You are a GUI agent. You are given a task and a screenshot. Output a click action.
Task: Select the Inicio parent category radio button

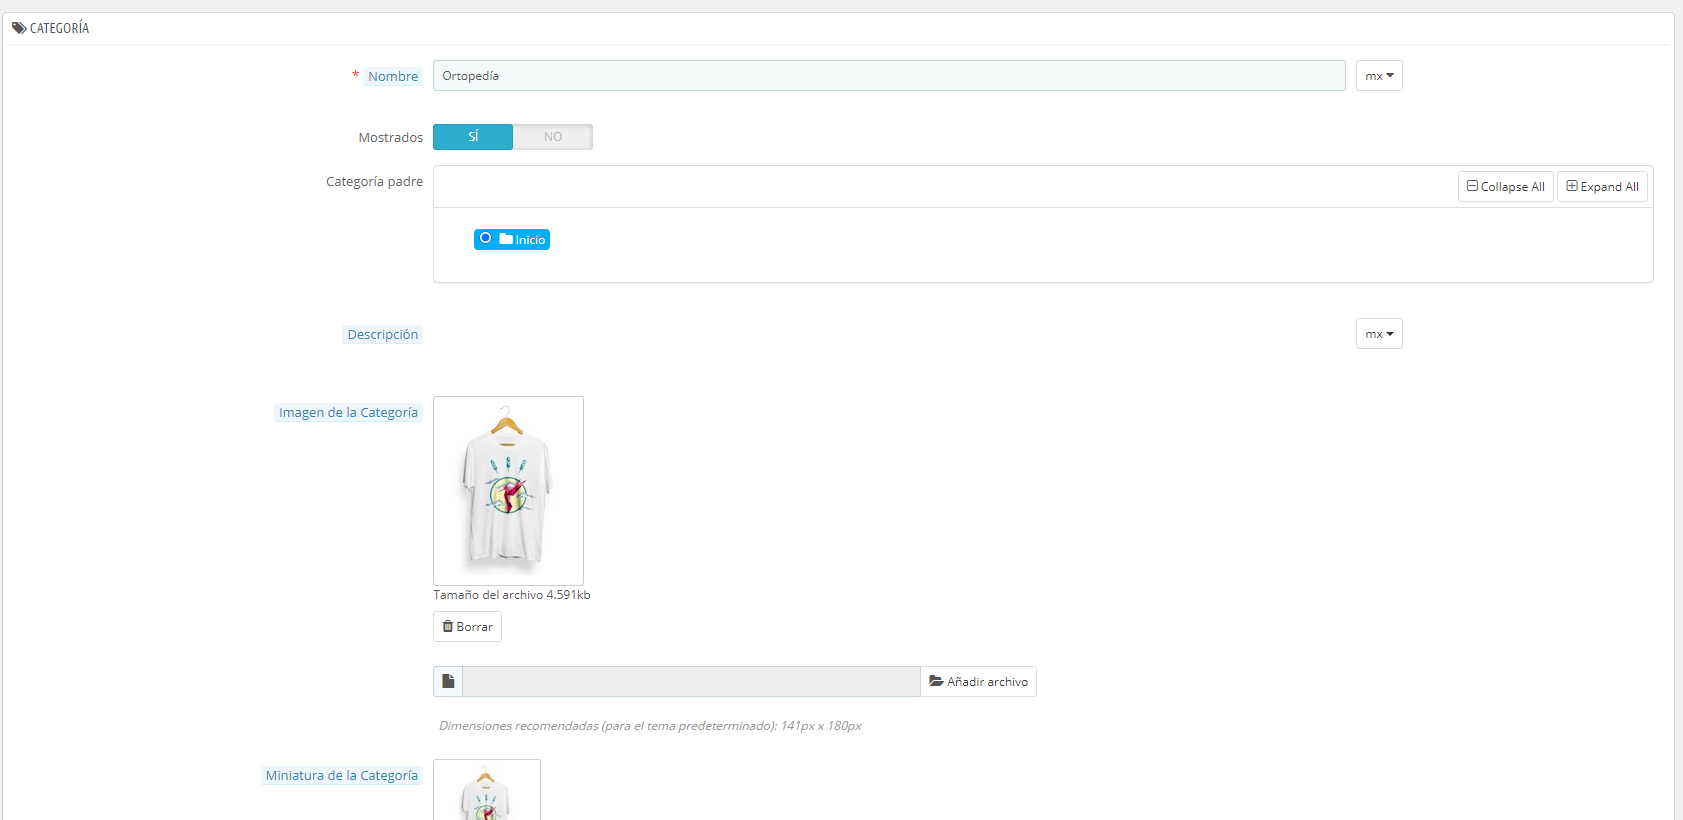pyautogui.click(x=486, y=238)
